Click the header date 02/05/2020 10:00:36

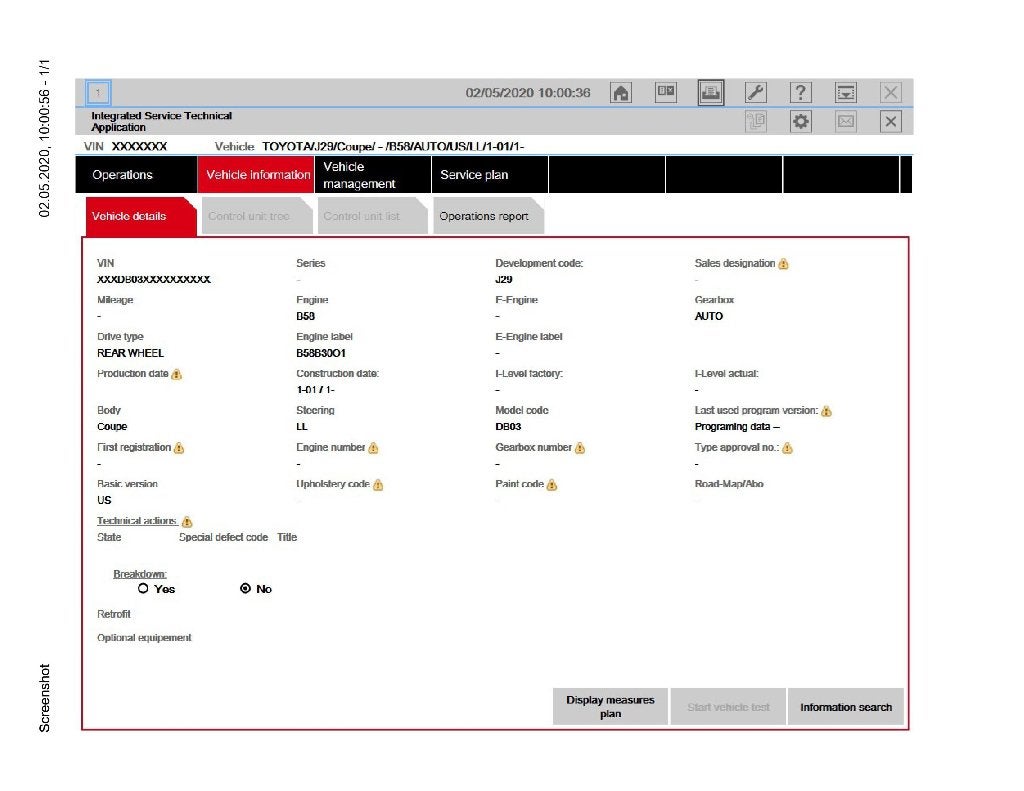pyautogui.click(x=528, y=93)
